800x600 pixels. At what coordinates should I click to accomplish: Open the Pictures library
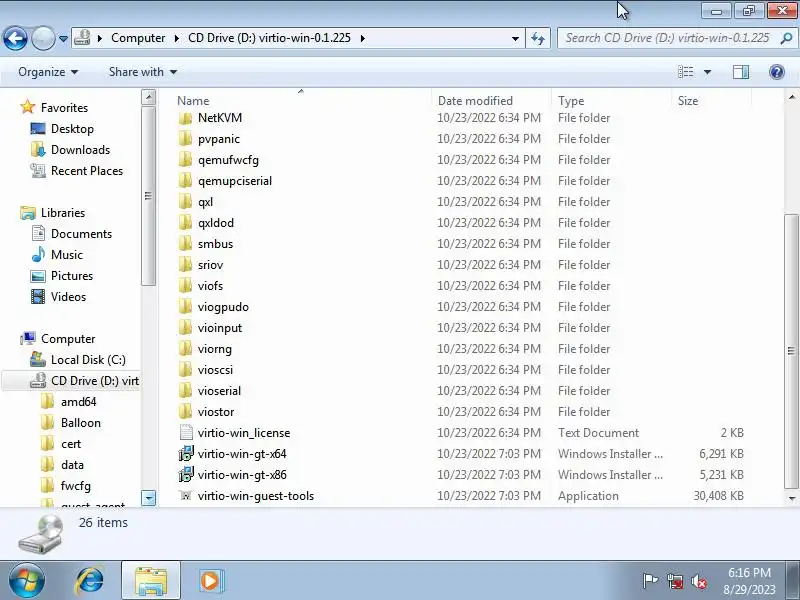click(72, 276)
